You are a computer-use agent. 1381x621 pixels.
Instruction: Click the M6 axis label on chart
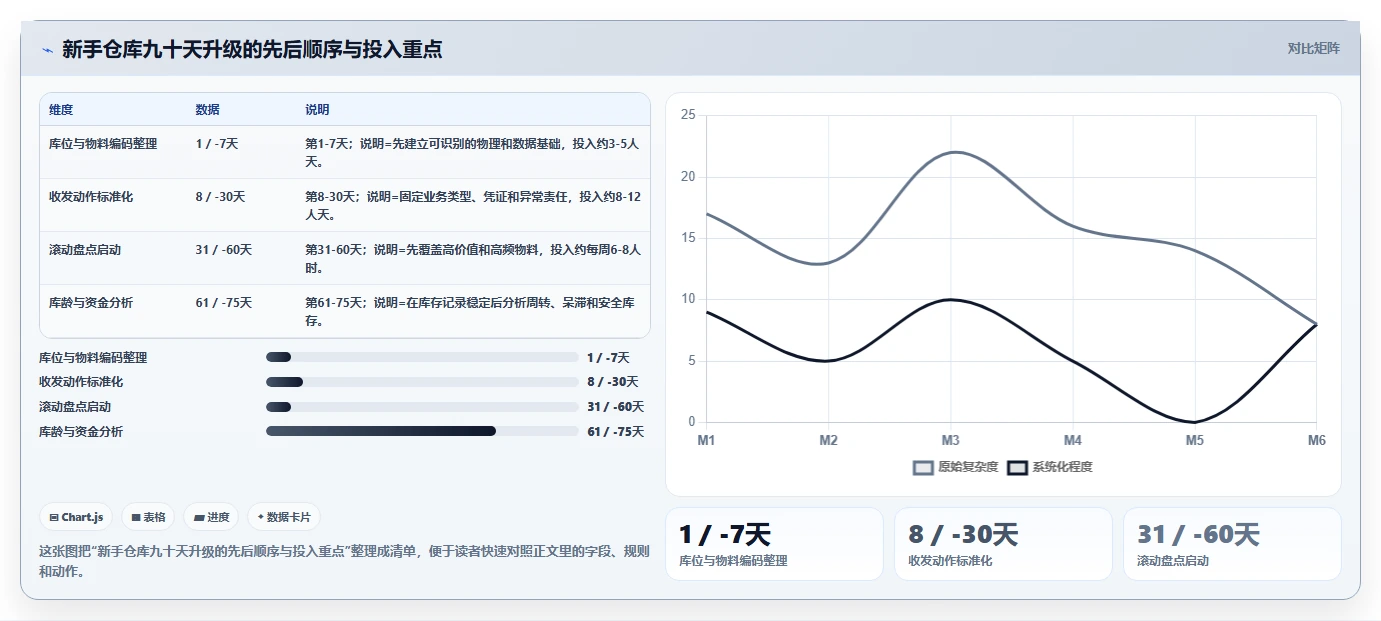click(1316, 440)
